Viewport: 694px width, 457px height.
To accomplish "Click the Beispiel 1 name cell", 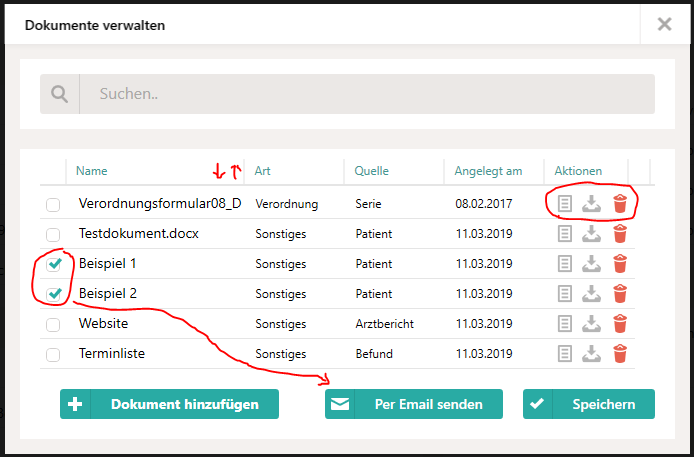I will (x=108, y=264).
